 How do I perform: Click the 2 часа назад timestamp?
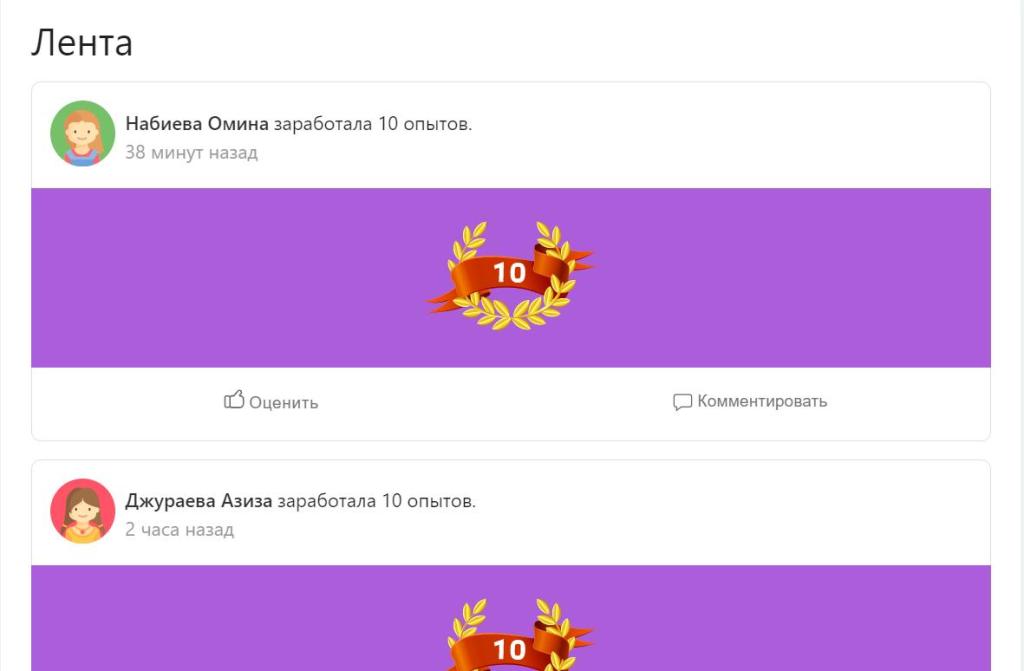click(x=180, y=529)
